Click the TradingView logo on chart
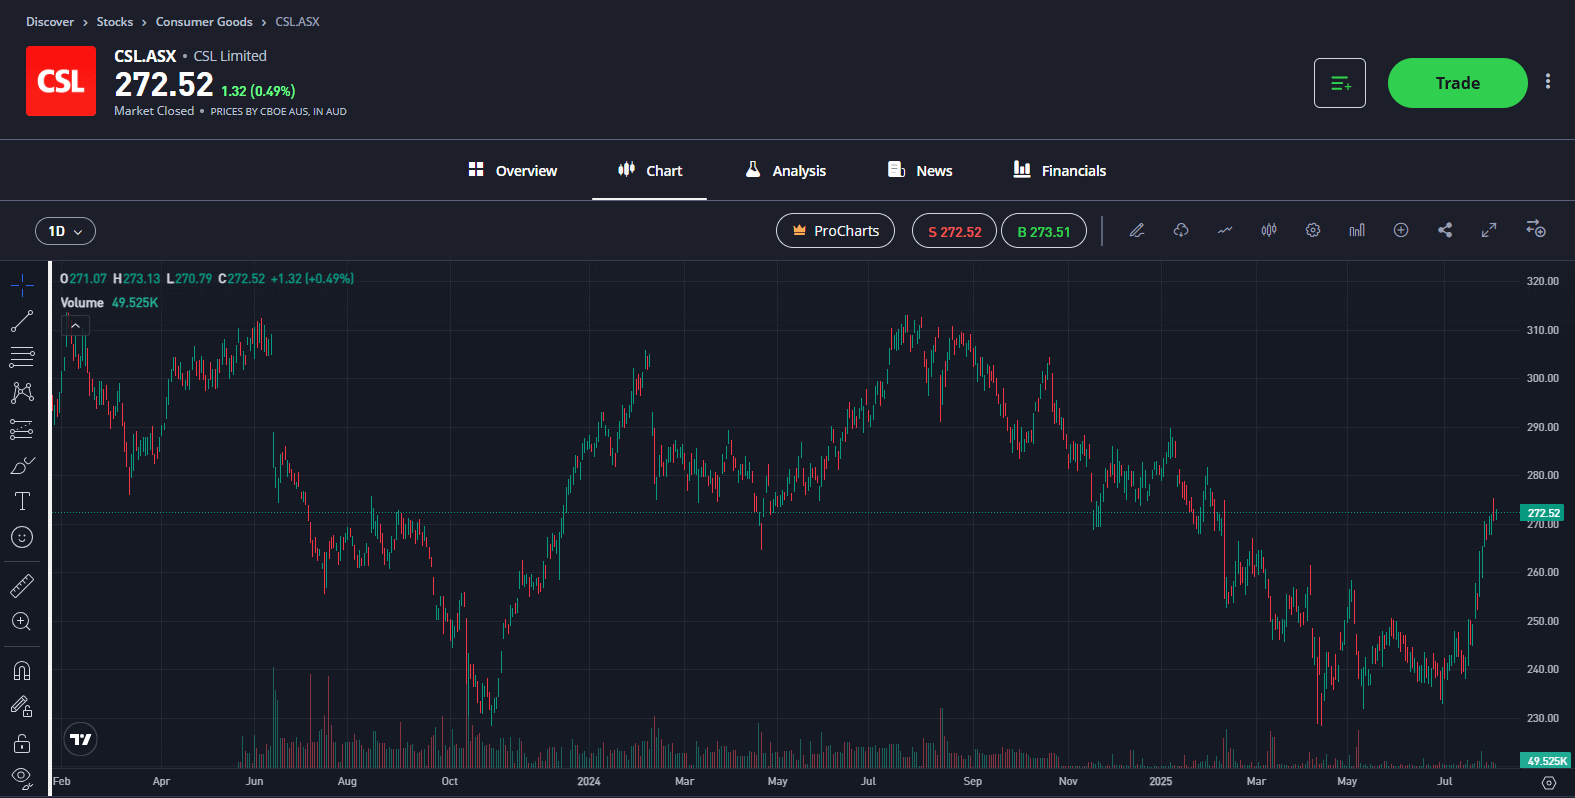1575x798 pixels. pyautogui.click(x=81, y=739)
